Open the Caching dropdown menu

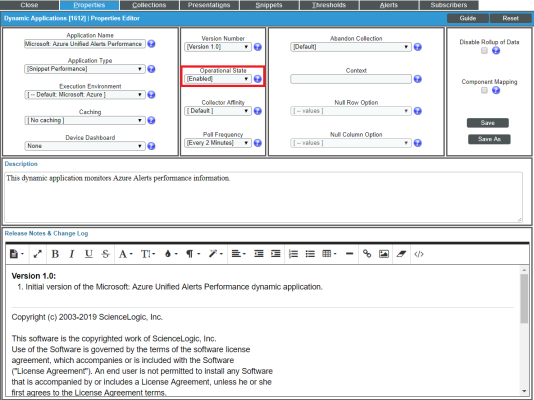click(85, 121)
